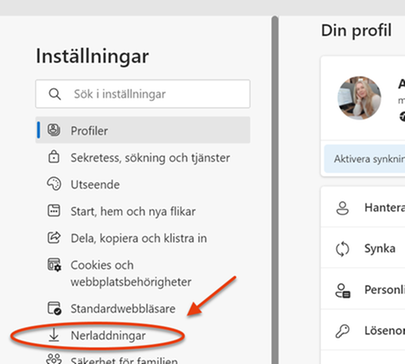405x364 pixels.
Task: Click the sidebar vertical scrollbar
Action: pyautogui.click(x=275, y=190)
